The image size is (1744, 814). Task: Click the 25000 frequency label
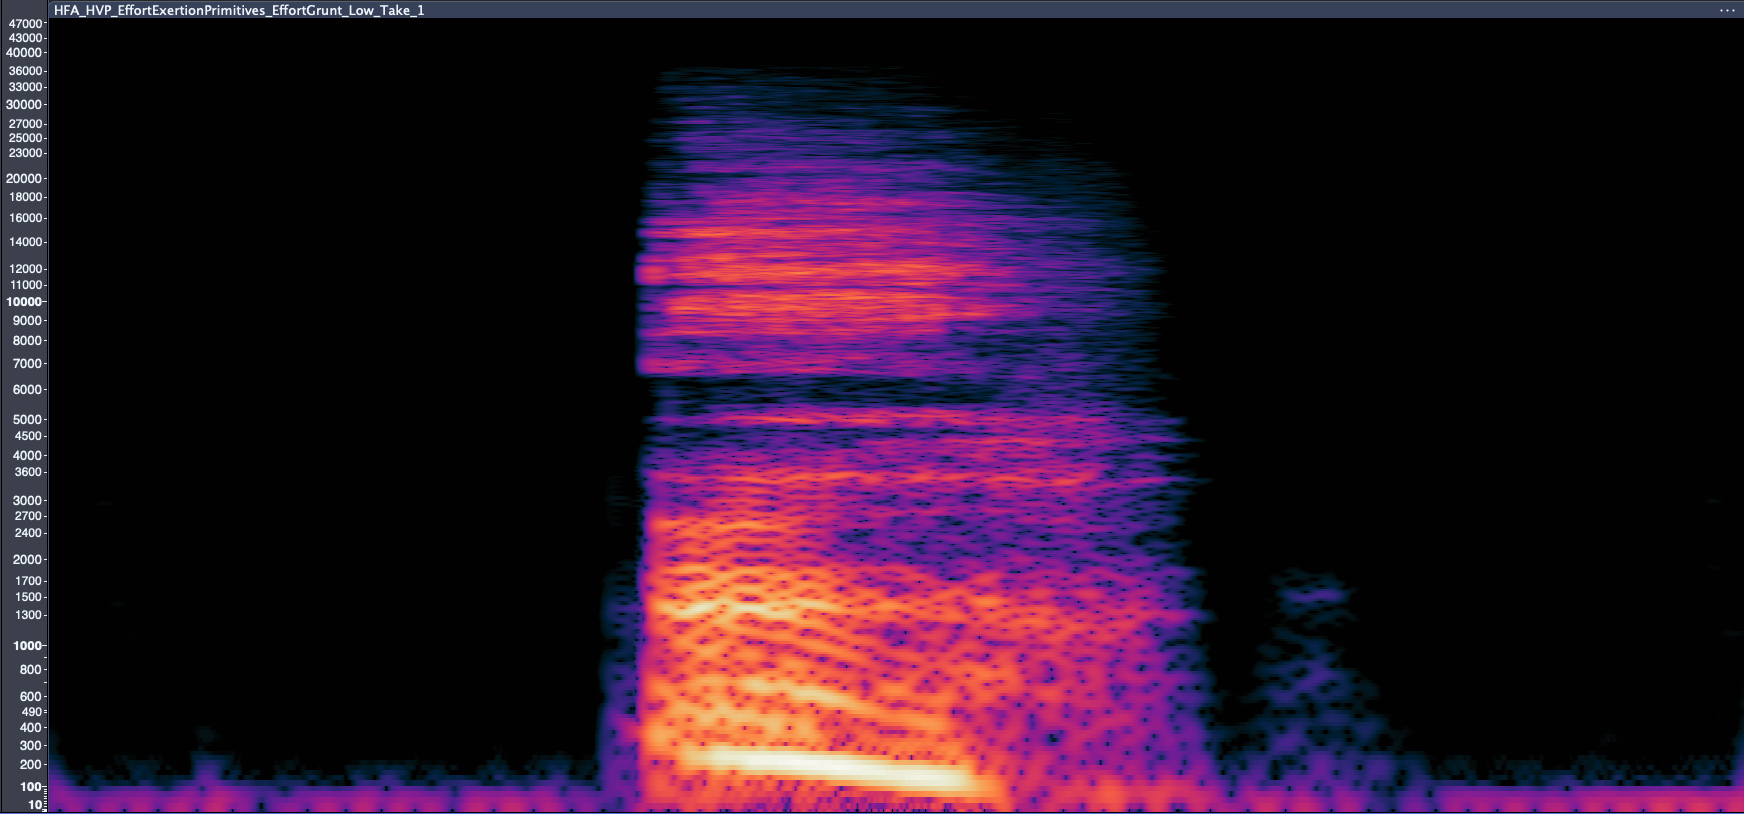[x=25, y=138]
